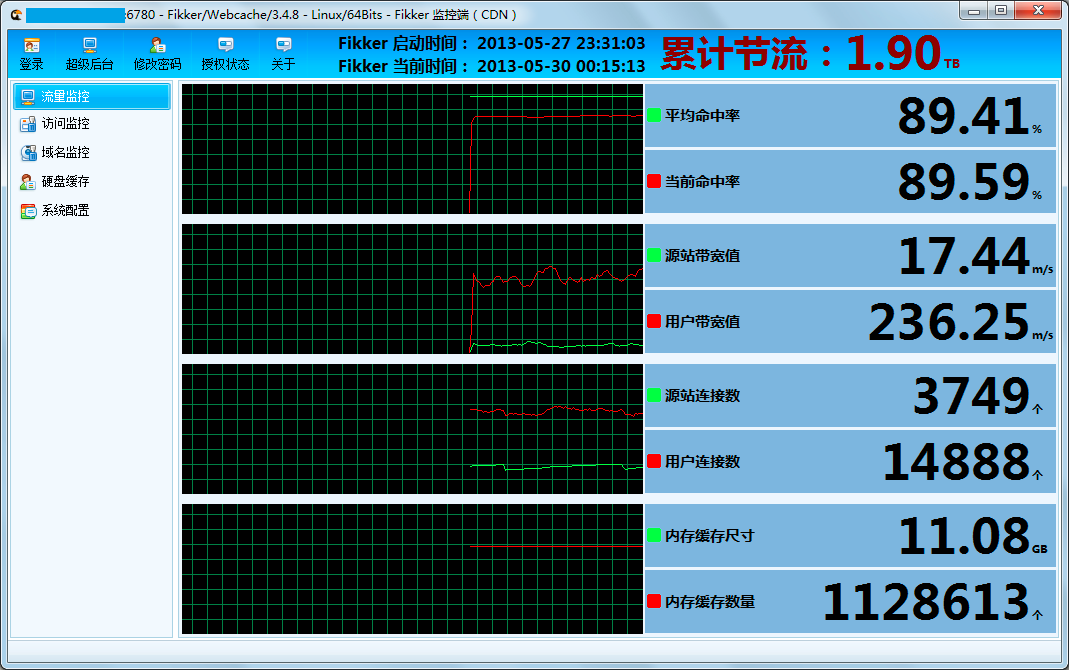Click the red 内存缓存数量 legend square
The height and width of the screenshot is (670, 1069).
pos(654,601)
